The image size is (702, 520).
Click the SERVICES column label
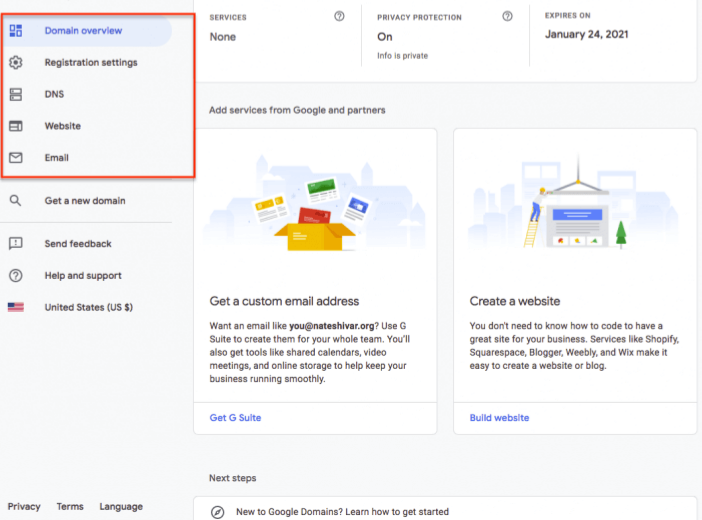pyautogui.click(x=228, y=17)
